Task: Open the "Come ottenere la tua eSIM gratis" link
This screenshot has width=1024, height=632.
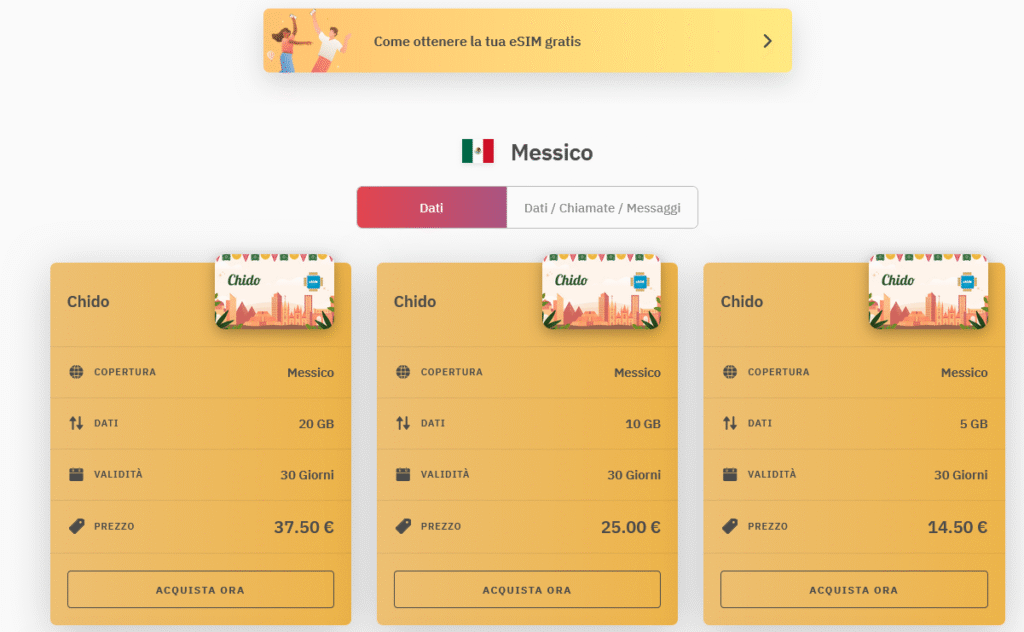Action: point(477,42)
